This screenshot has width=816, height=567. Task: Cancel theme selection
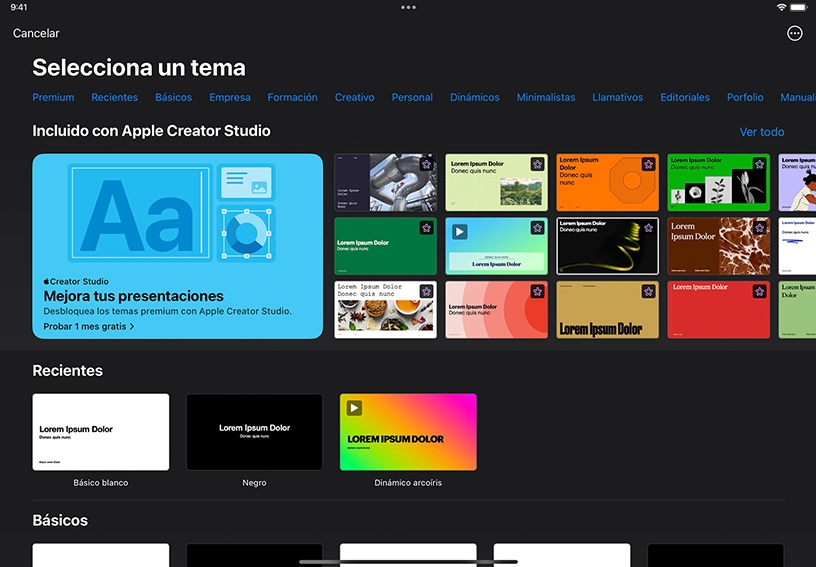pyautogui.click(x=36, y=33)
